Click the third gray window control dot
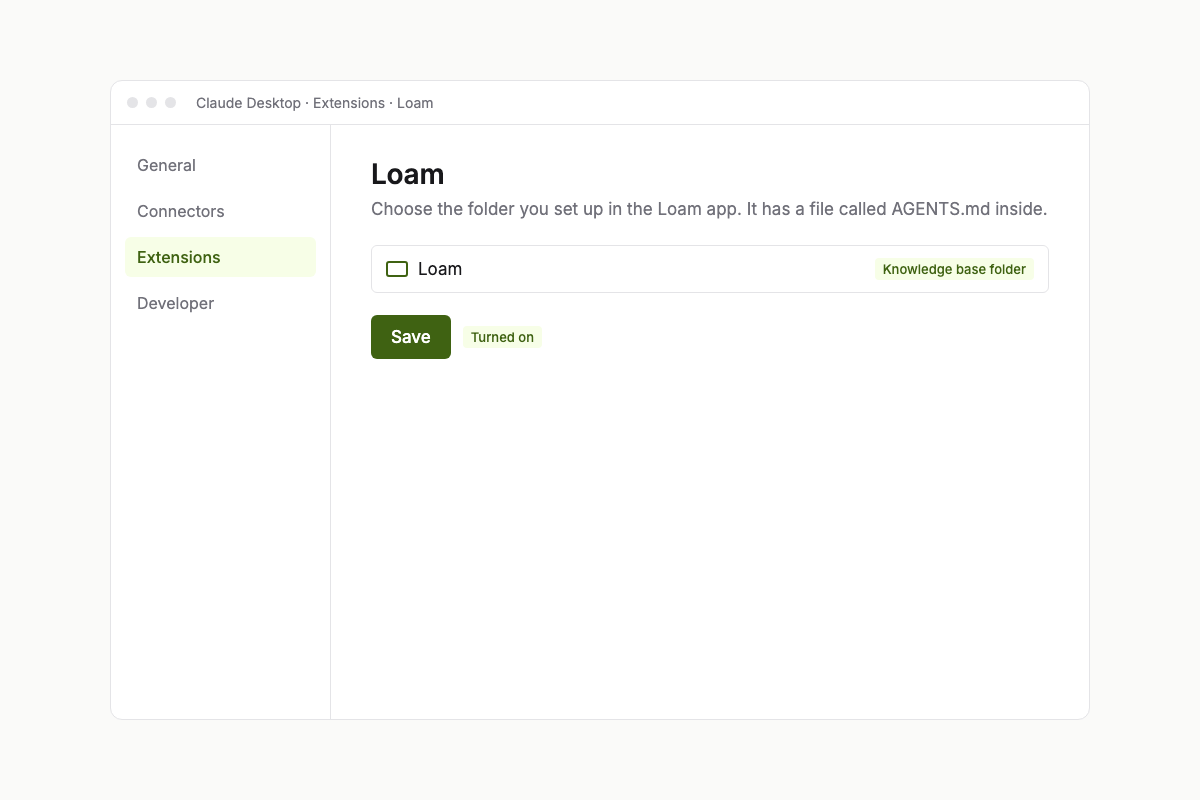 pyautogui.click(x=170, y=103)
